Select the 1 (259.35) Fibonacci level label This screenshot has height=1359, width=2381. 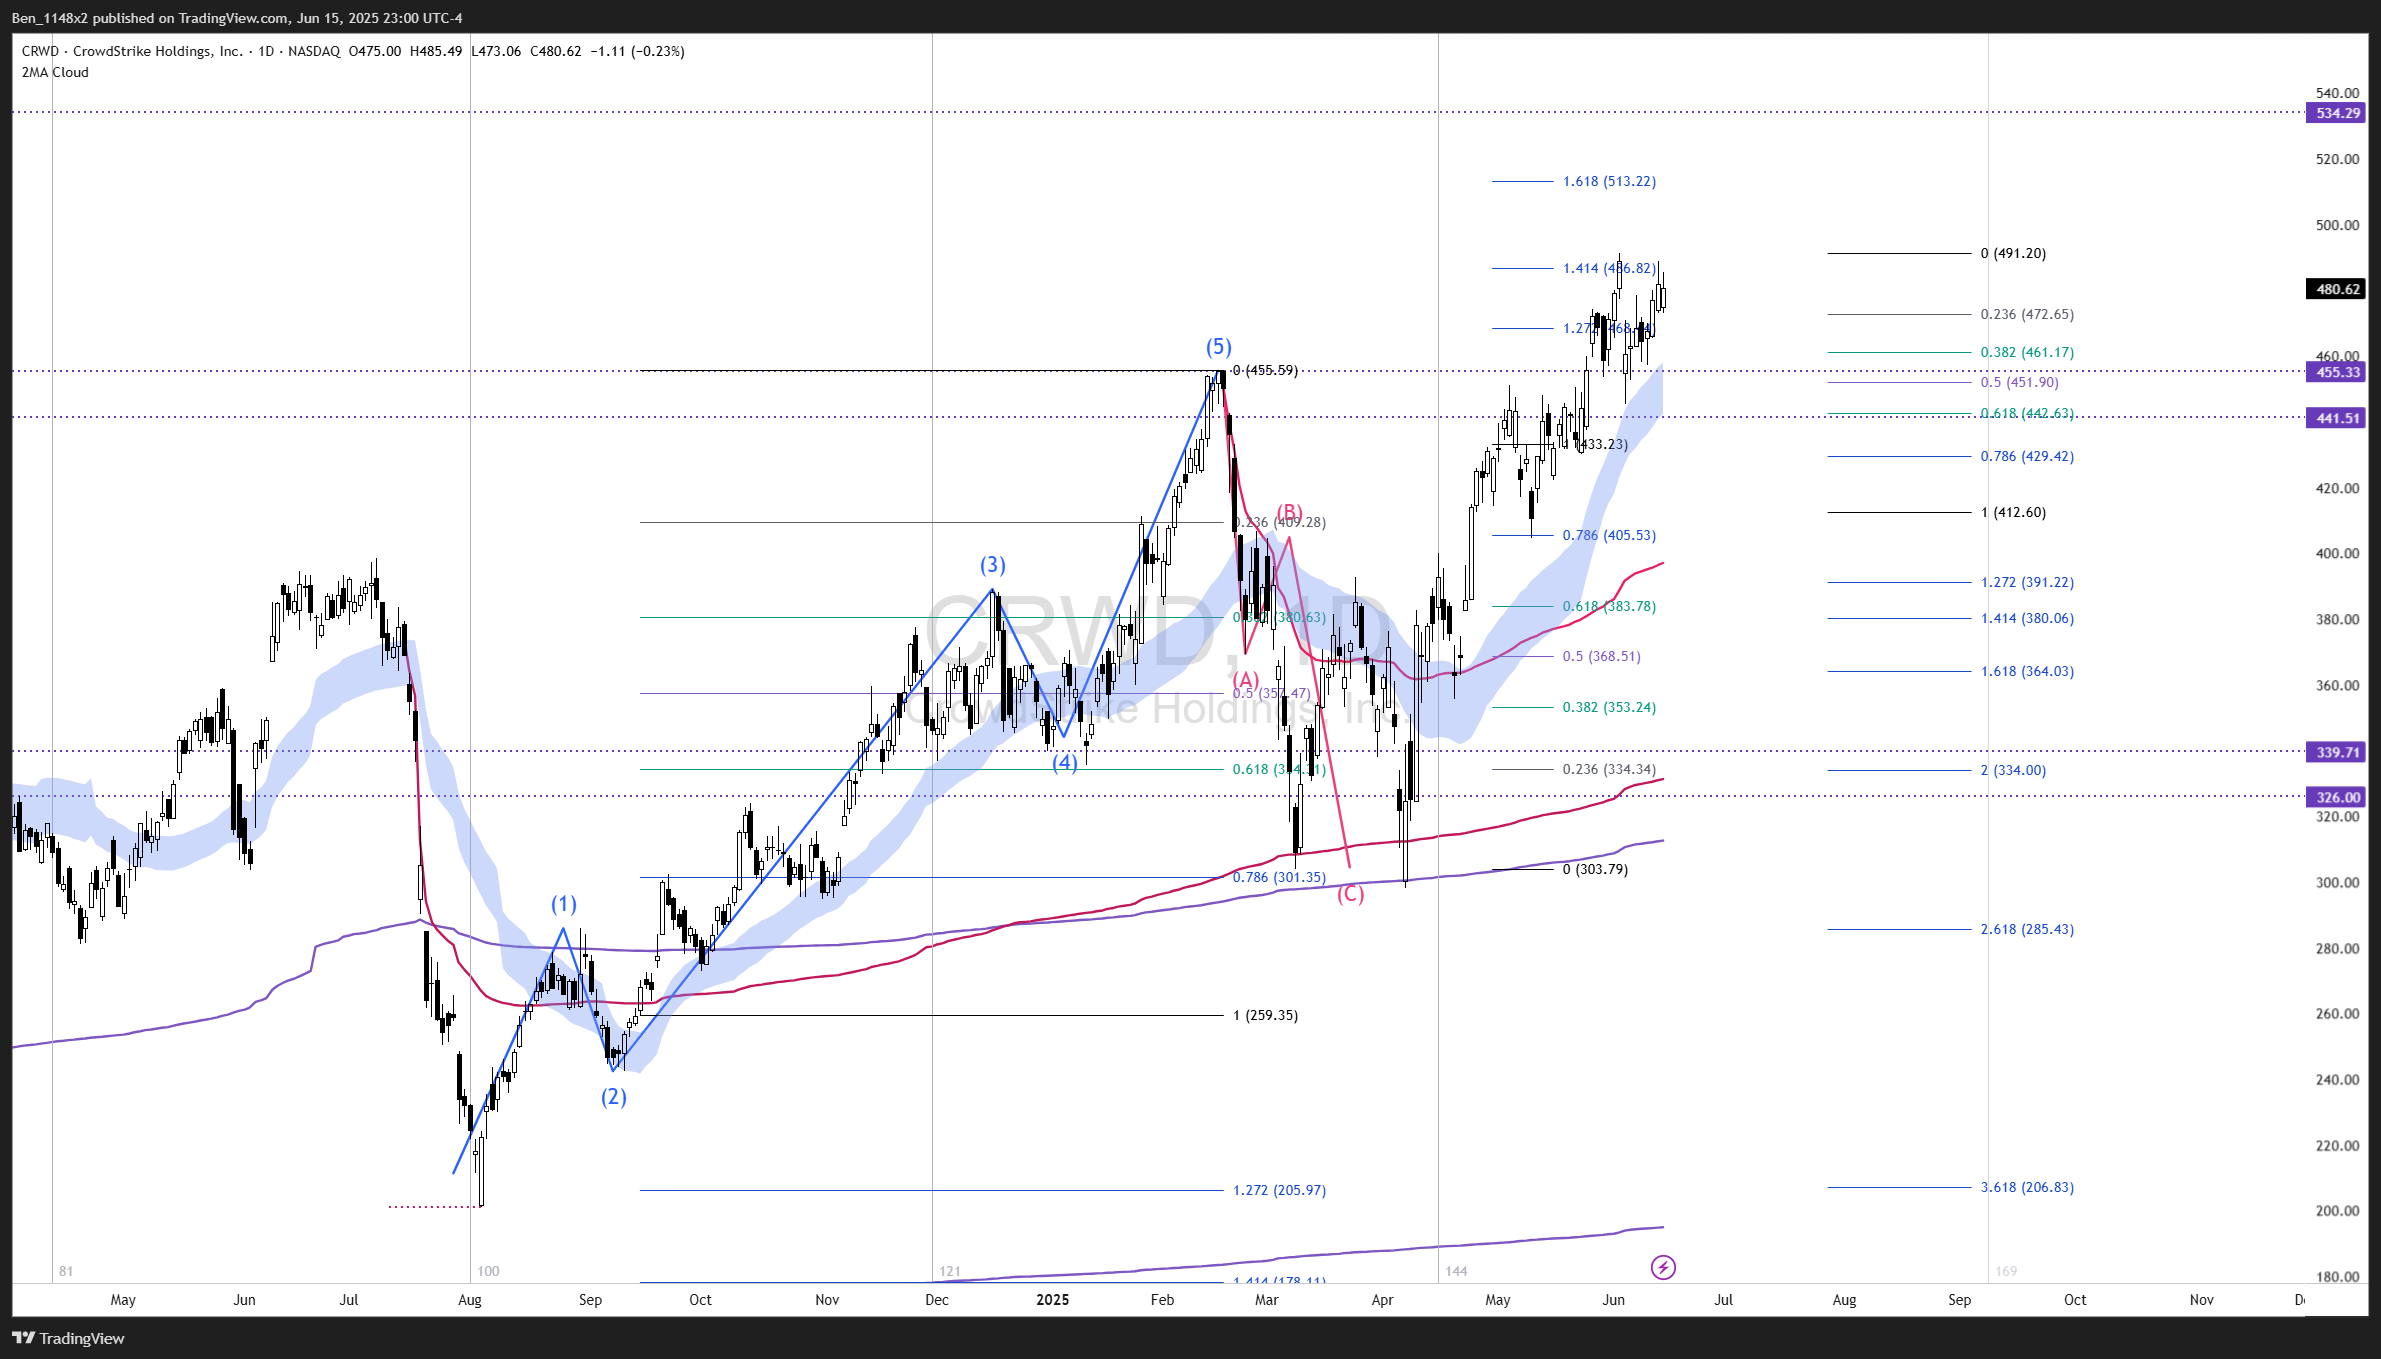(x=1265, y=1015)
